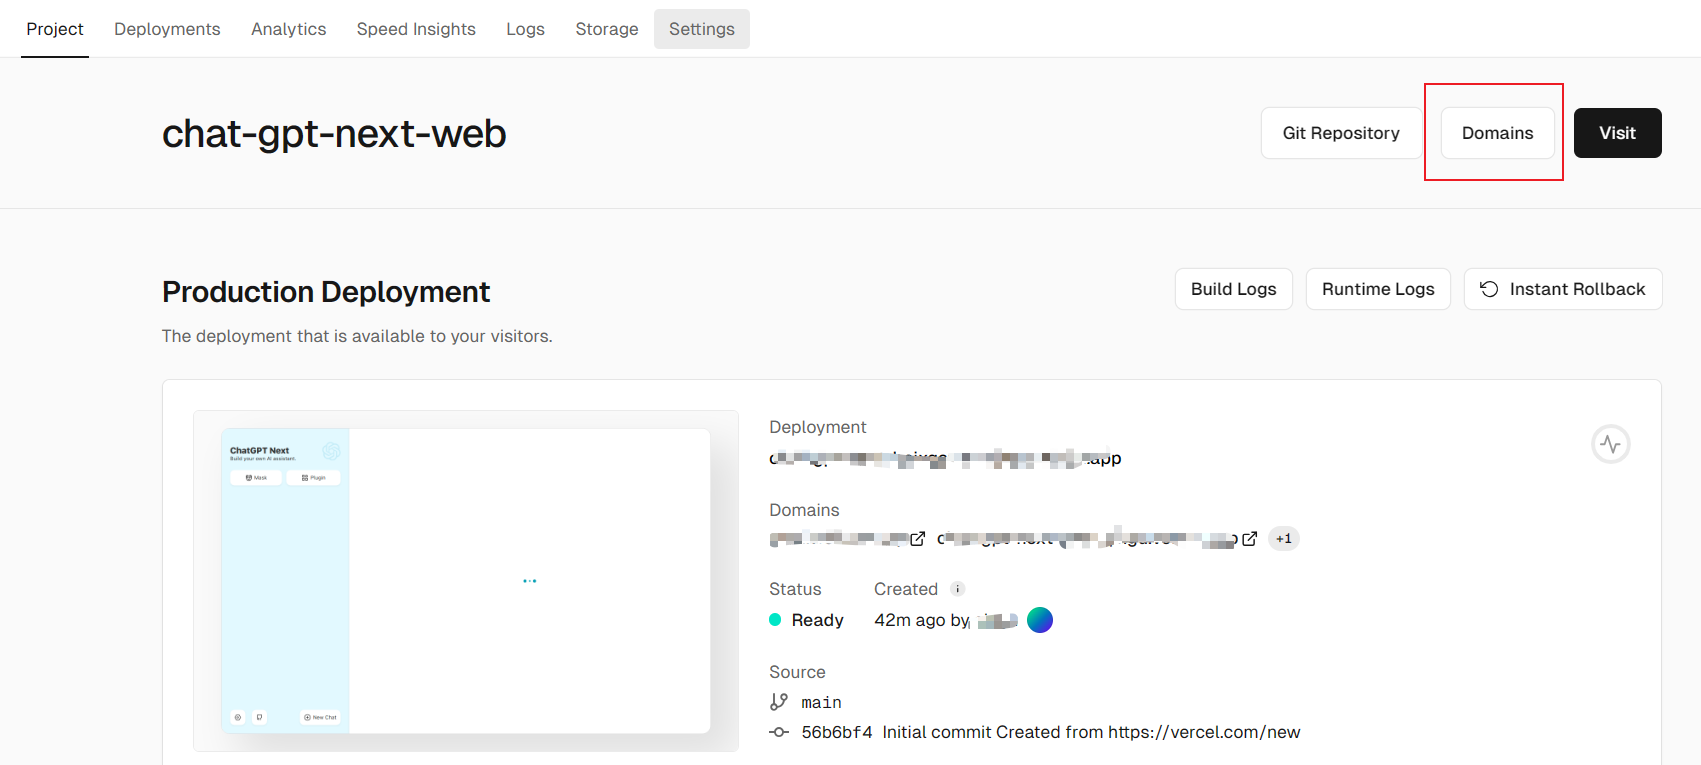This screenshot has height=765, width=1701.
Task: Open first domain's external link icon
Action: [x=917, y=538]
